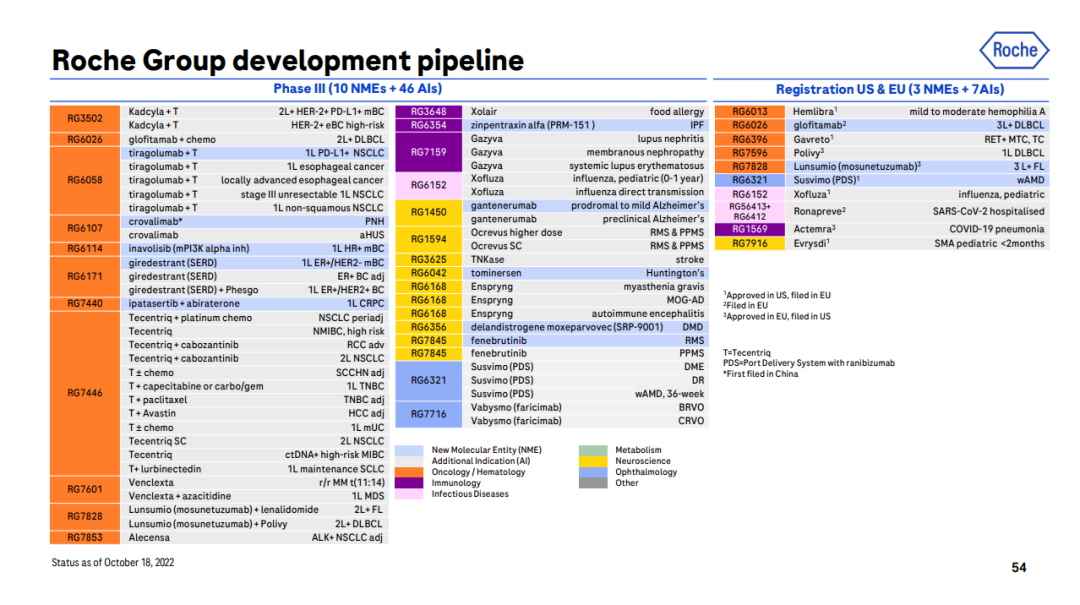This screenshot has width=1080, height=605.
Task: Click 'delandistrogene moxeparvovec (SRP-9001)' entry
Action: click(x=567, y=327)
